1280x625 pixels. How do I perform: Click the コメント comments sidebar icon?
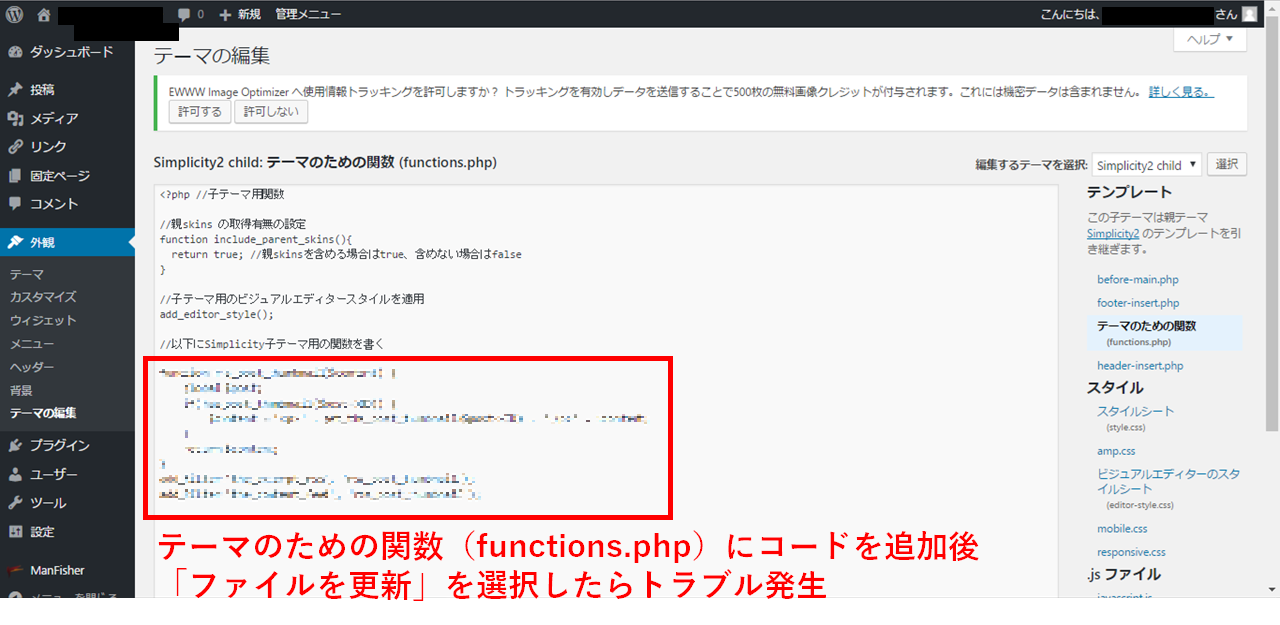[15, 204]
